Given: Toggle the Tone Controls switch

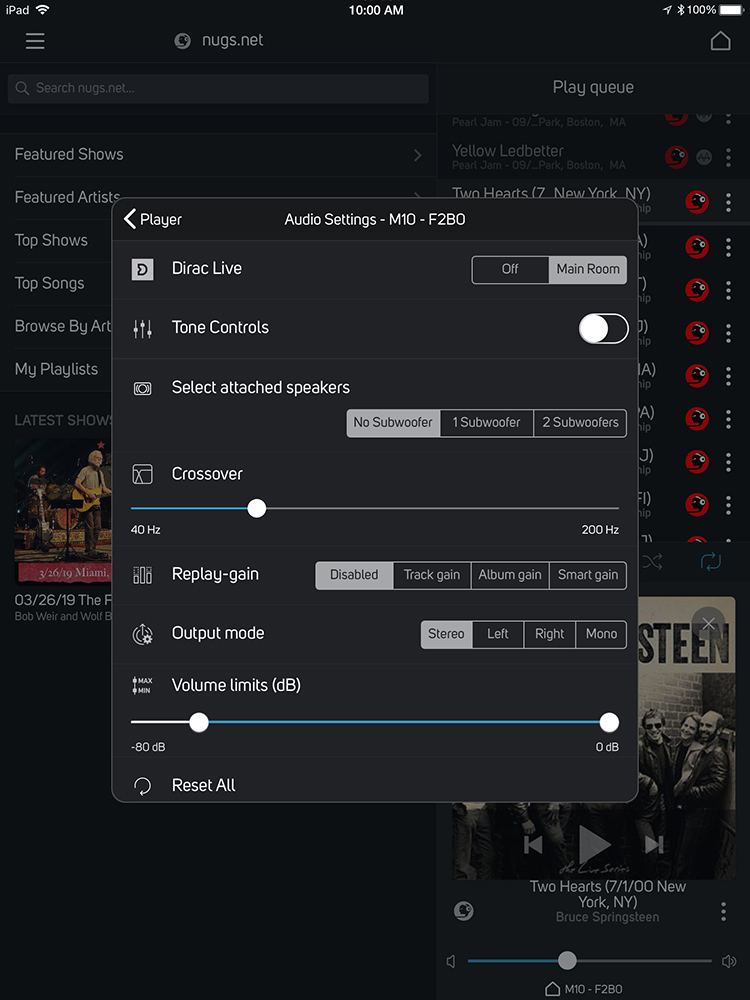Looking at the screenshot, I should click(603, 328).
